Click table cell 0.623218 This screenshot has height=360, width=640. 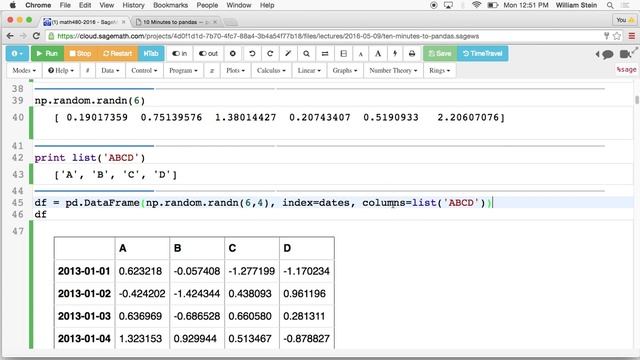click(140, 271)
